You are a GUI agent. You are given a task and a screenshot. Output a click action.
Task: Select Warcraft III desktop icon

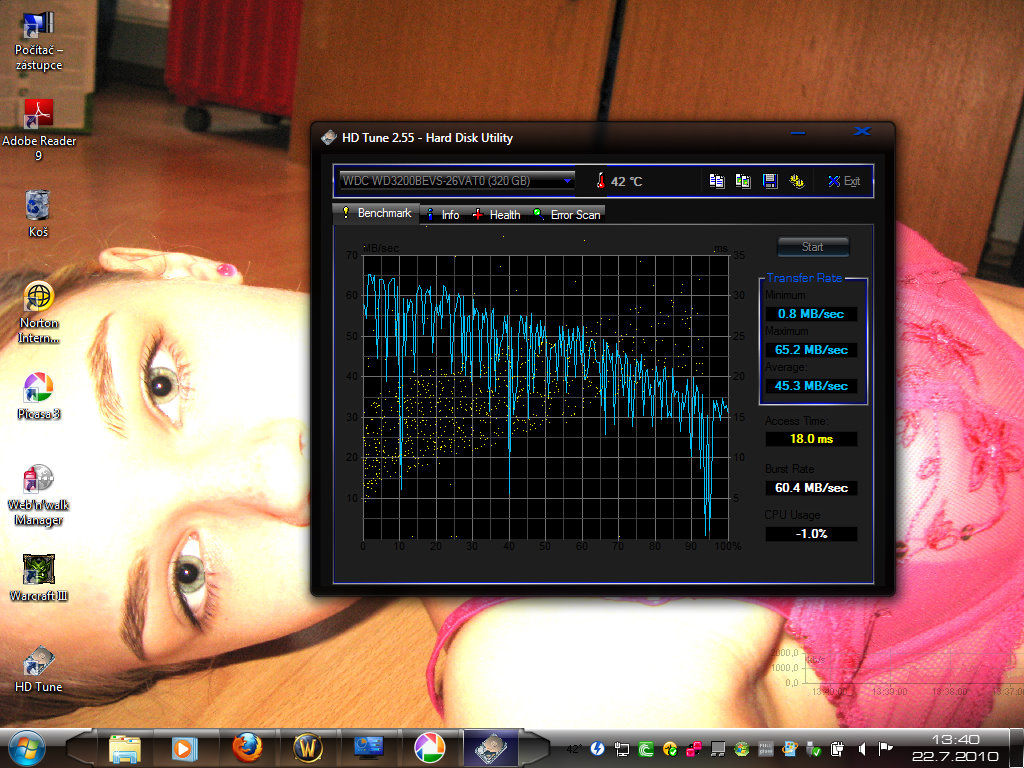39,570
